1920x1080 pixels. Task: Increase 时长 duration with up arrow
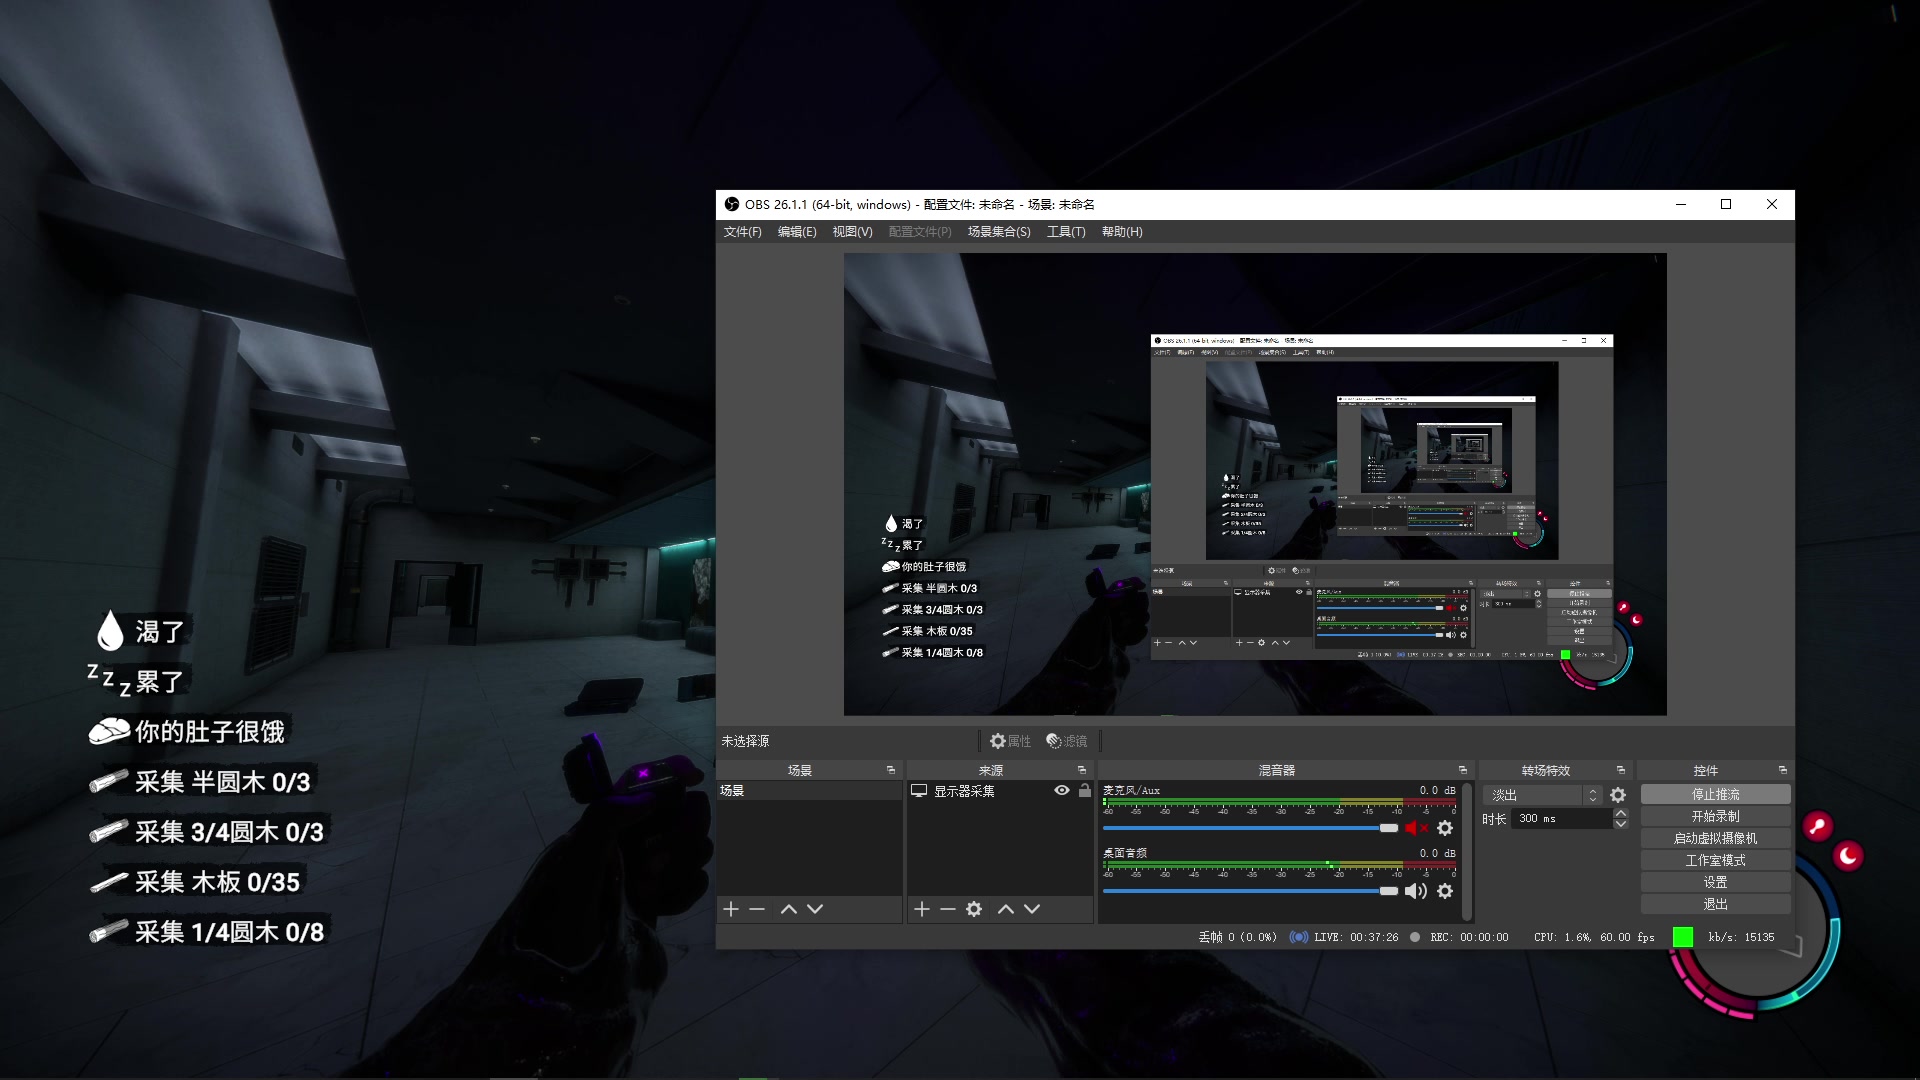[1621, 813]
